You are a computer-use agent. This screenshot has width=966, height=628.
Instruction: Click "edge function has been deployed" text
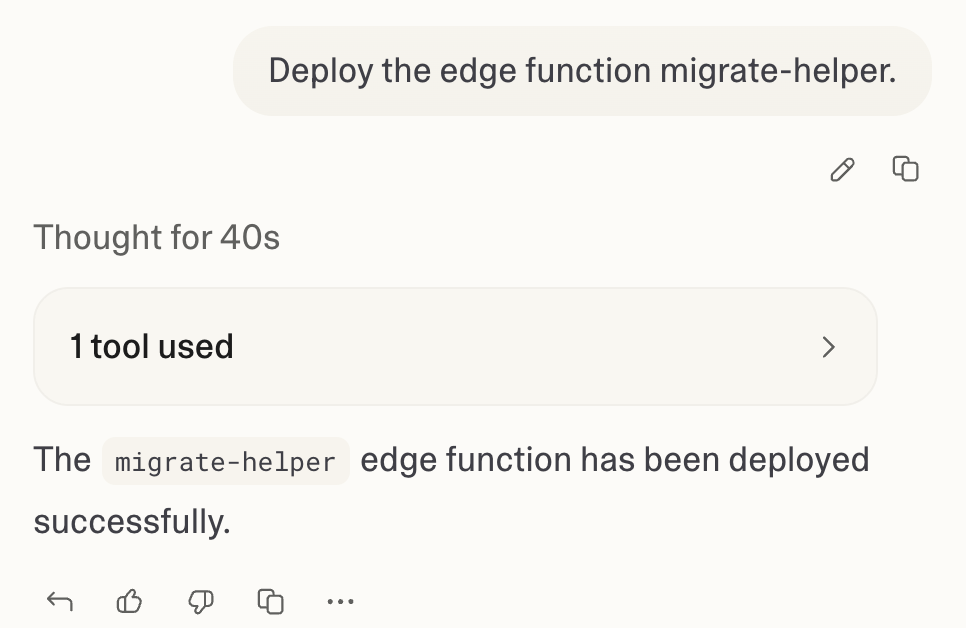(x=614, y=460)
